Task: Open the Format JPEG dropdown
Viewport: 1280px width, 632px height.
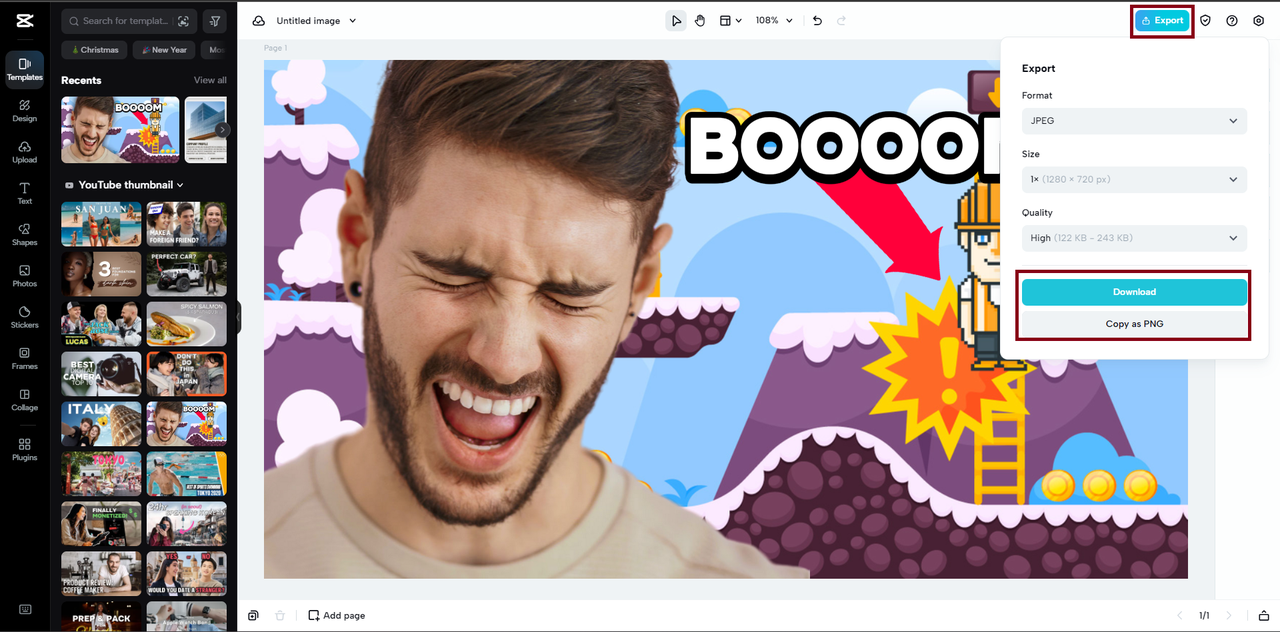Action: point(1134,121)
